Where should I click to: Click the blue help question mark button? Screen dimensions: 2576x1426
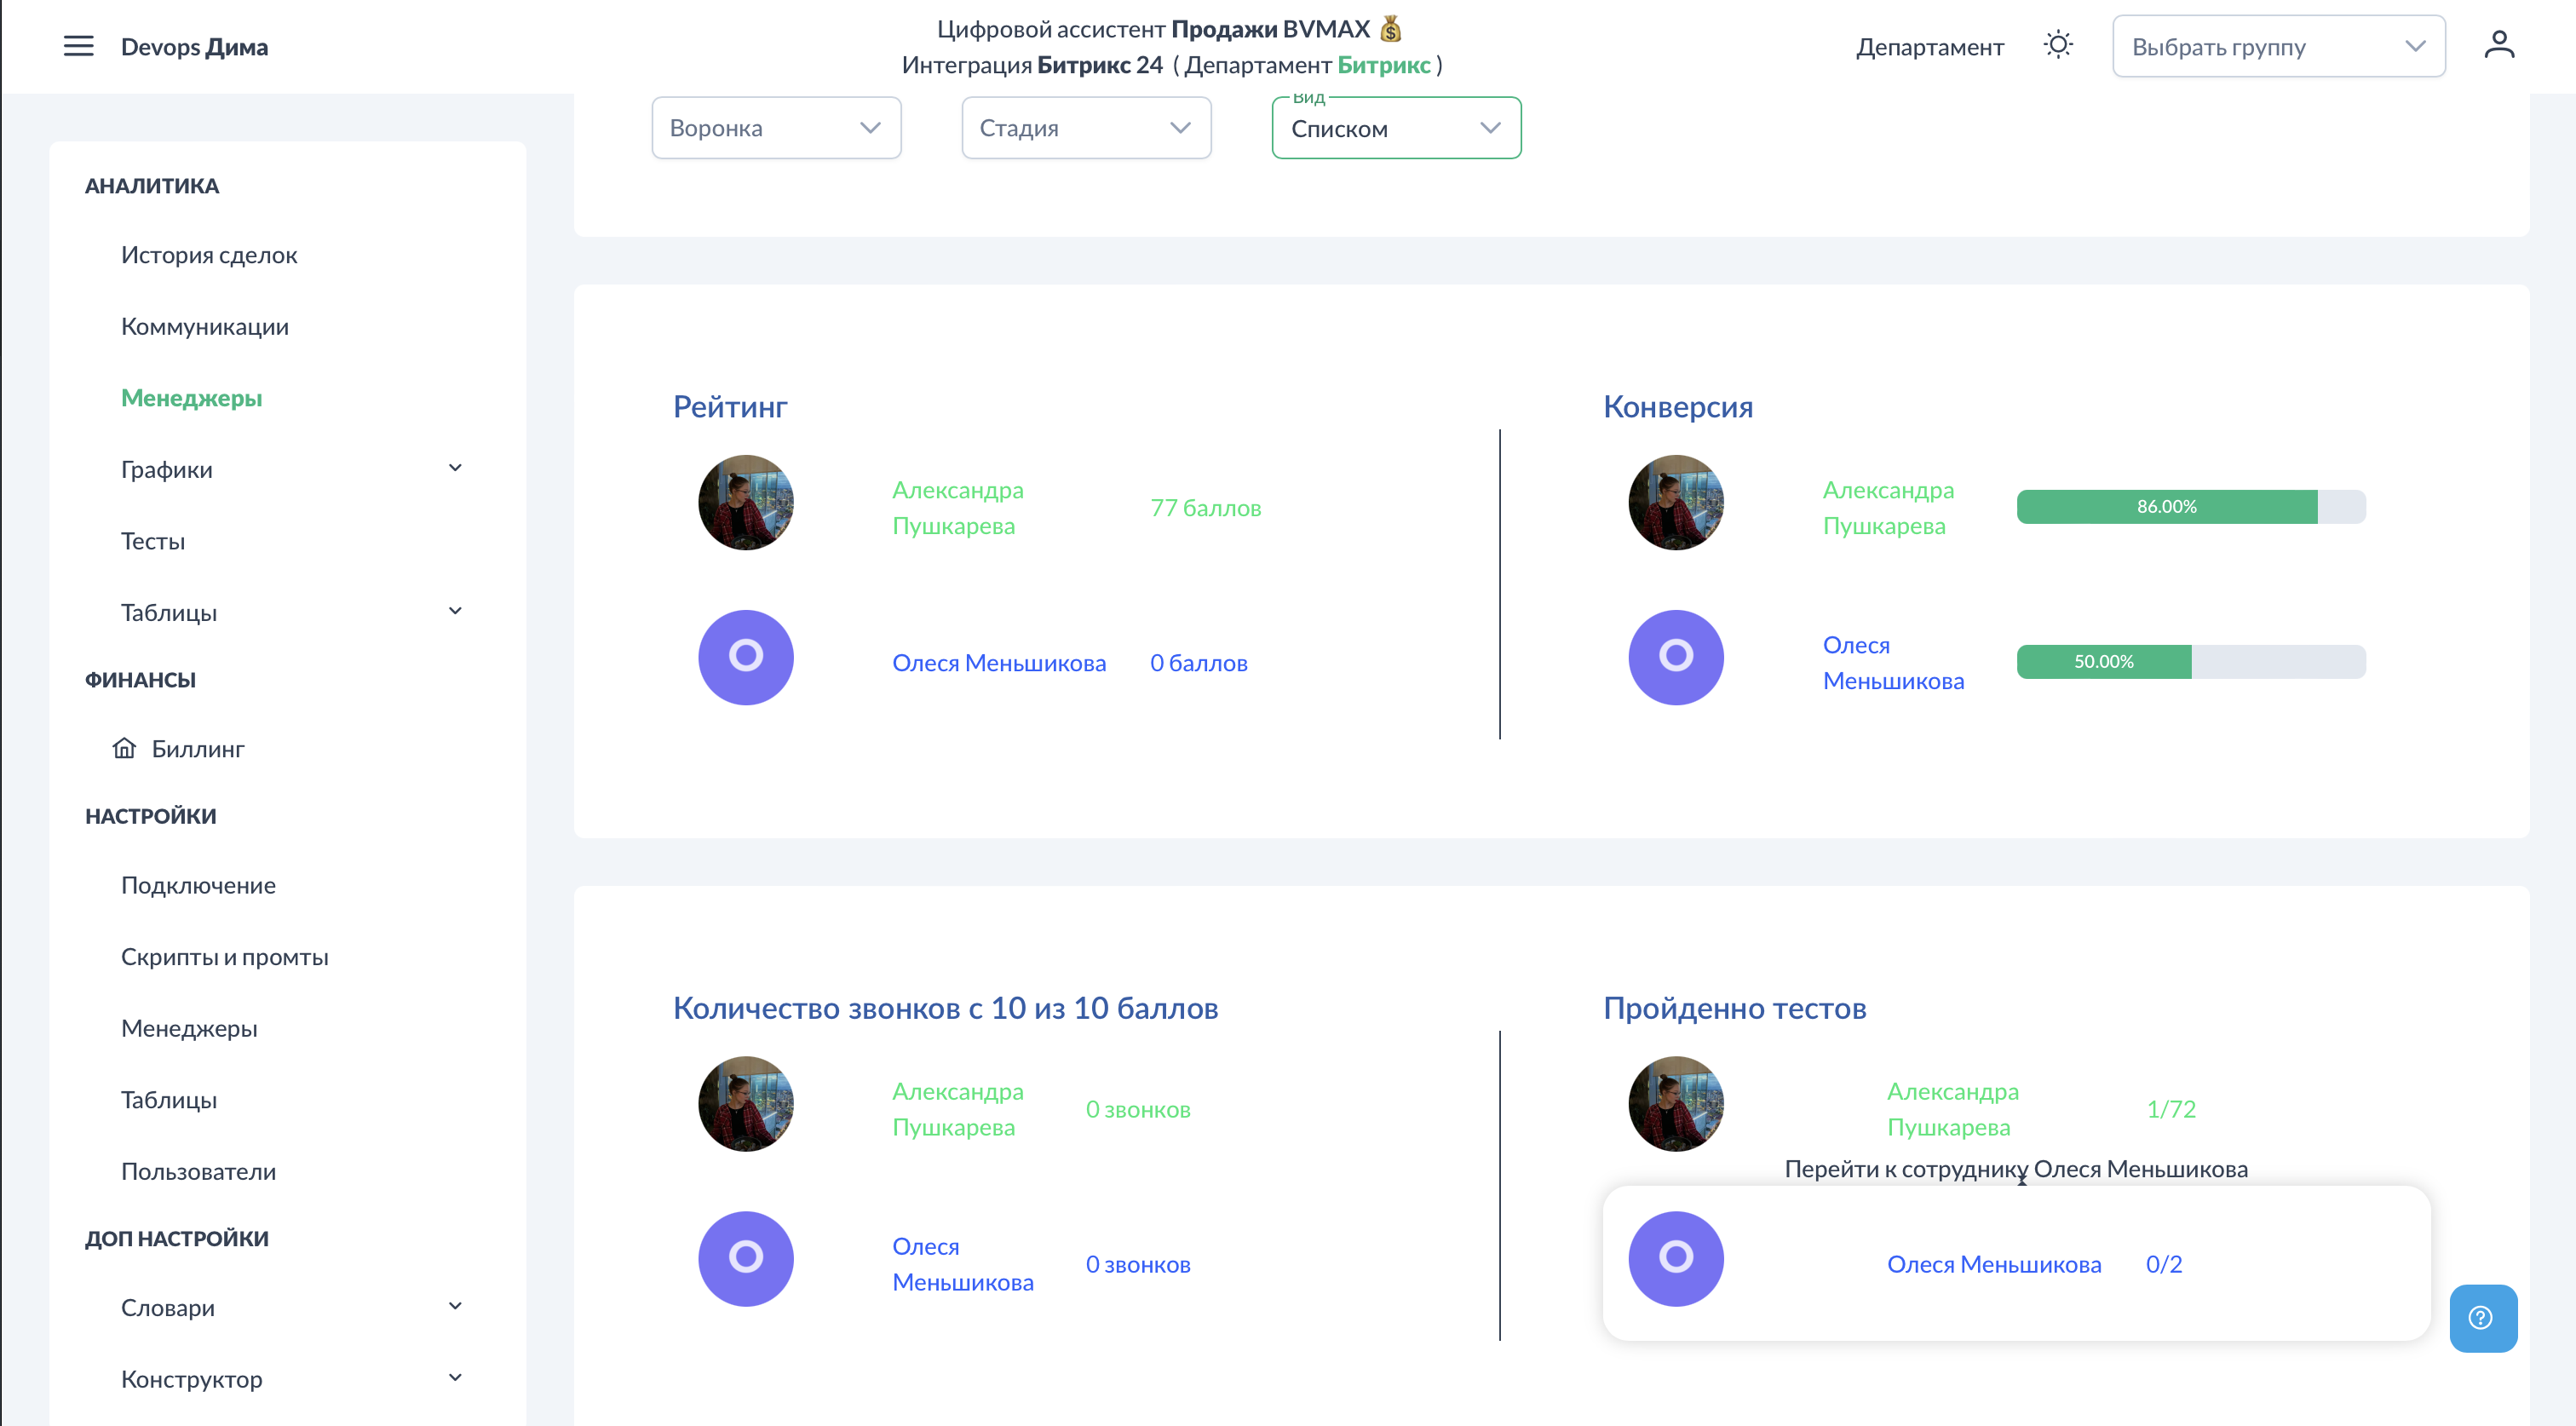2482,1317
